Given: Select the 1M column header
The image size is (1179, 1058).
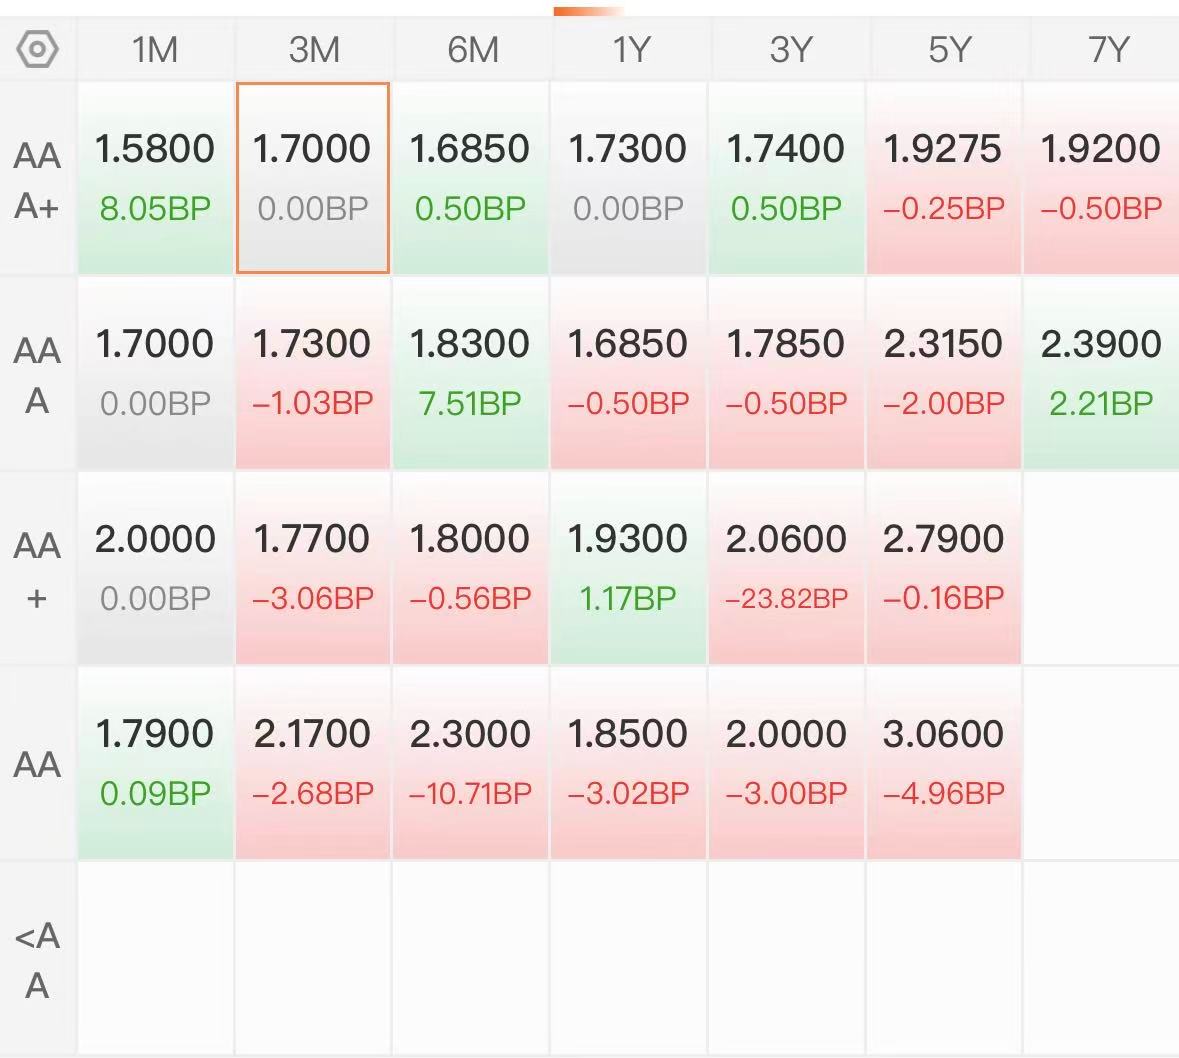Looking at the screenshot, I should [x=155, y=49].
